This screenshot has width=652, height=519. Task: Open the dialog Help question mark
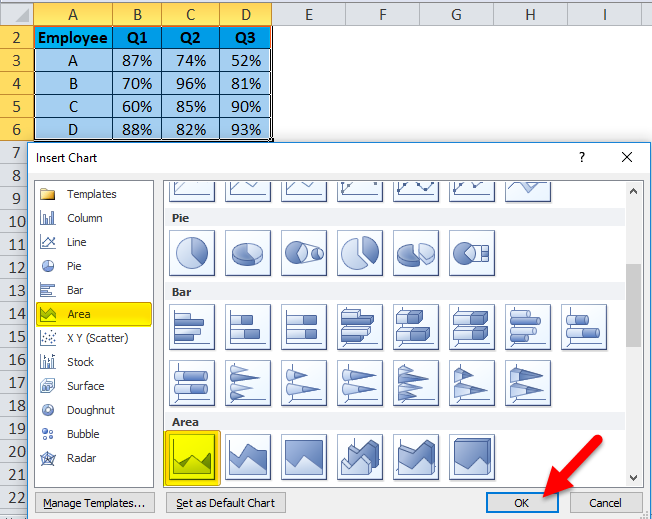(x=582, y=157)
